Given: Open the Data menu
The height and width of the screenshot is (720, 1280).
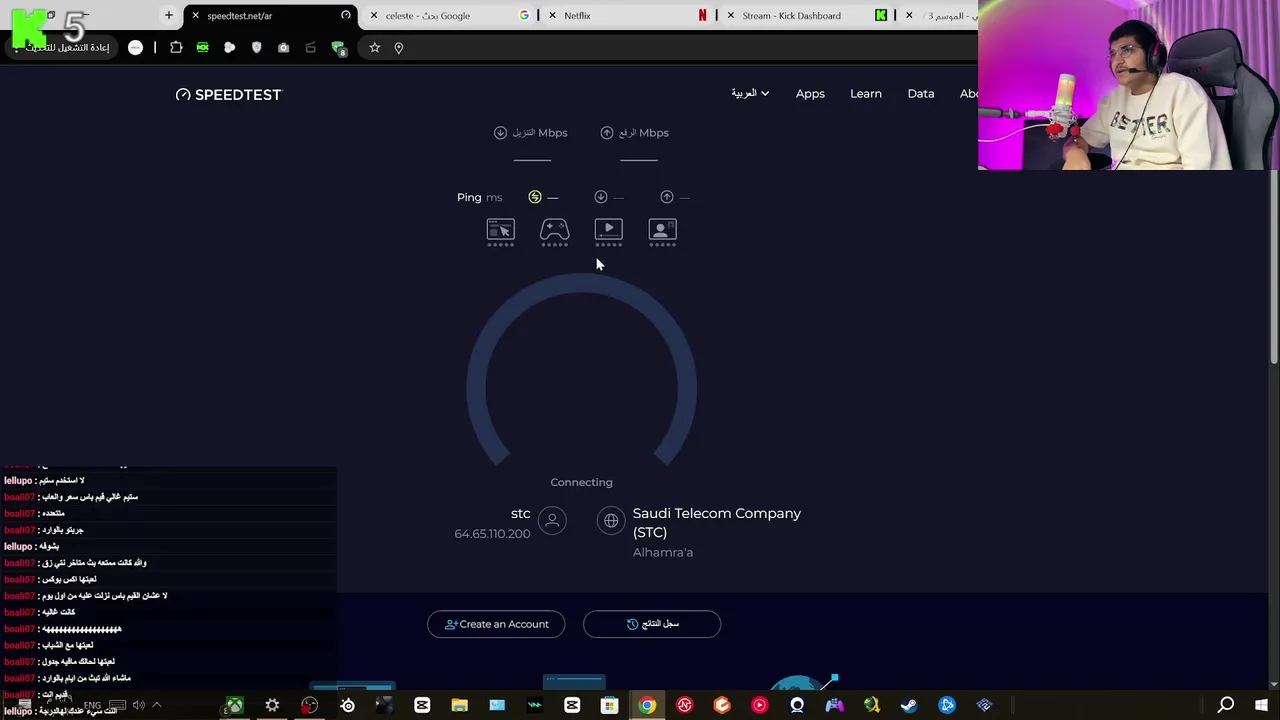Looking at the screenshot, I should click(x=921, y=93).
